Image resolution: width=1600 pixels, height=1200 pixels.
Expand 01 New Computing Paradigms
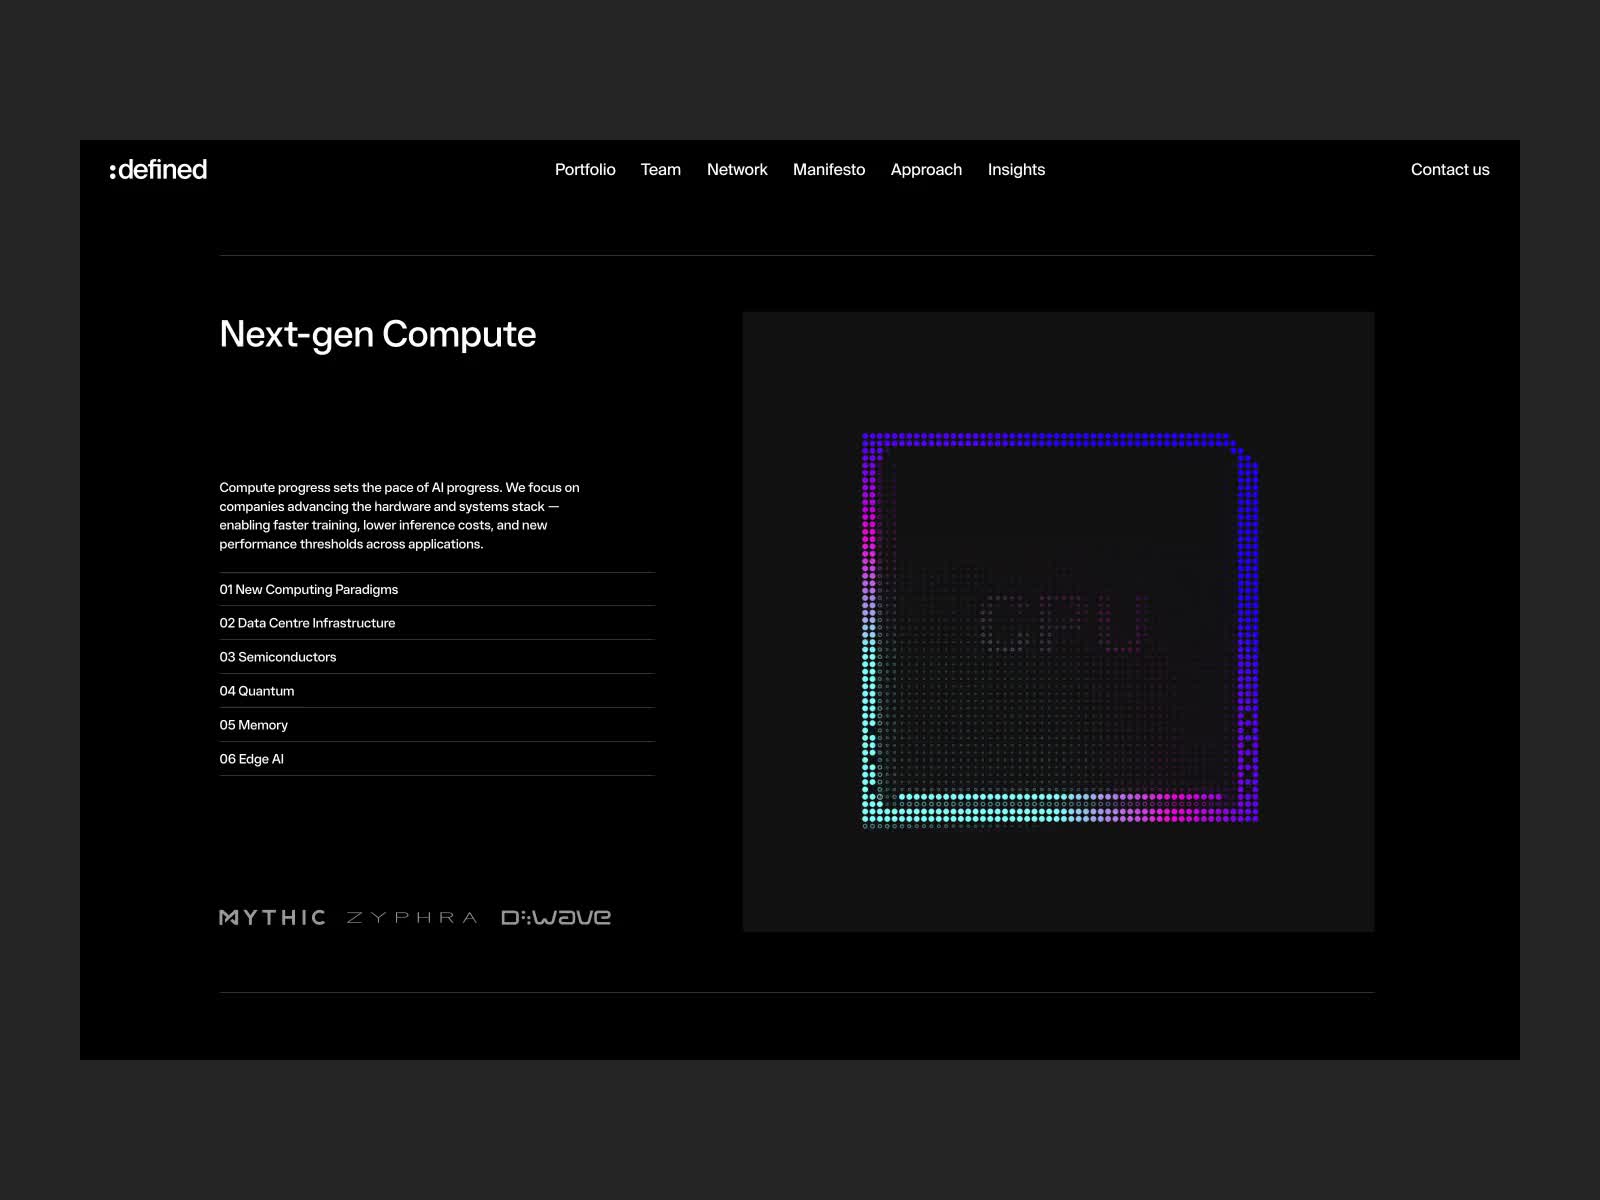coord(309,590)
